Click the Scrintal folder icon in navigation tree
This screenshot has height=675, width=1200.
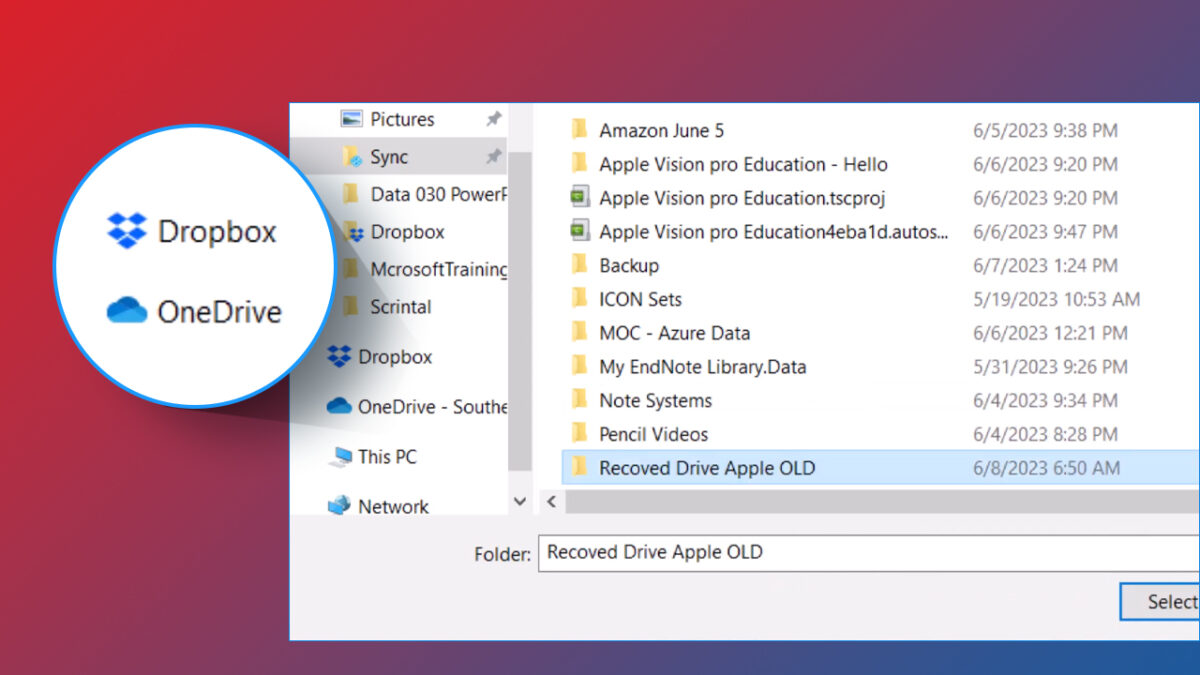pos(350,307)
